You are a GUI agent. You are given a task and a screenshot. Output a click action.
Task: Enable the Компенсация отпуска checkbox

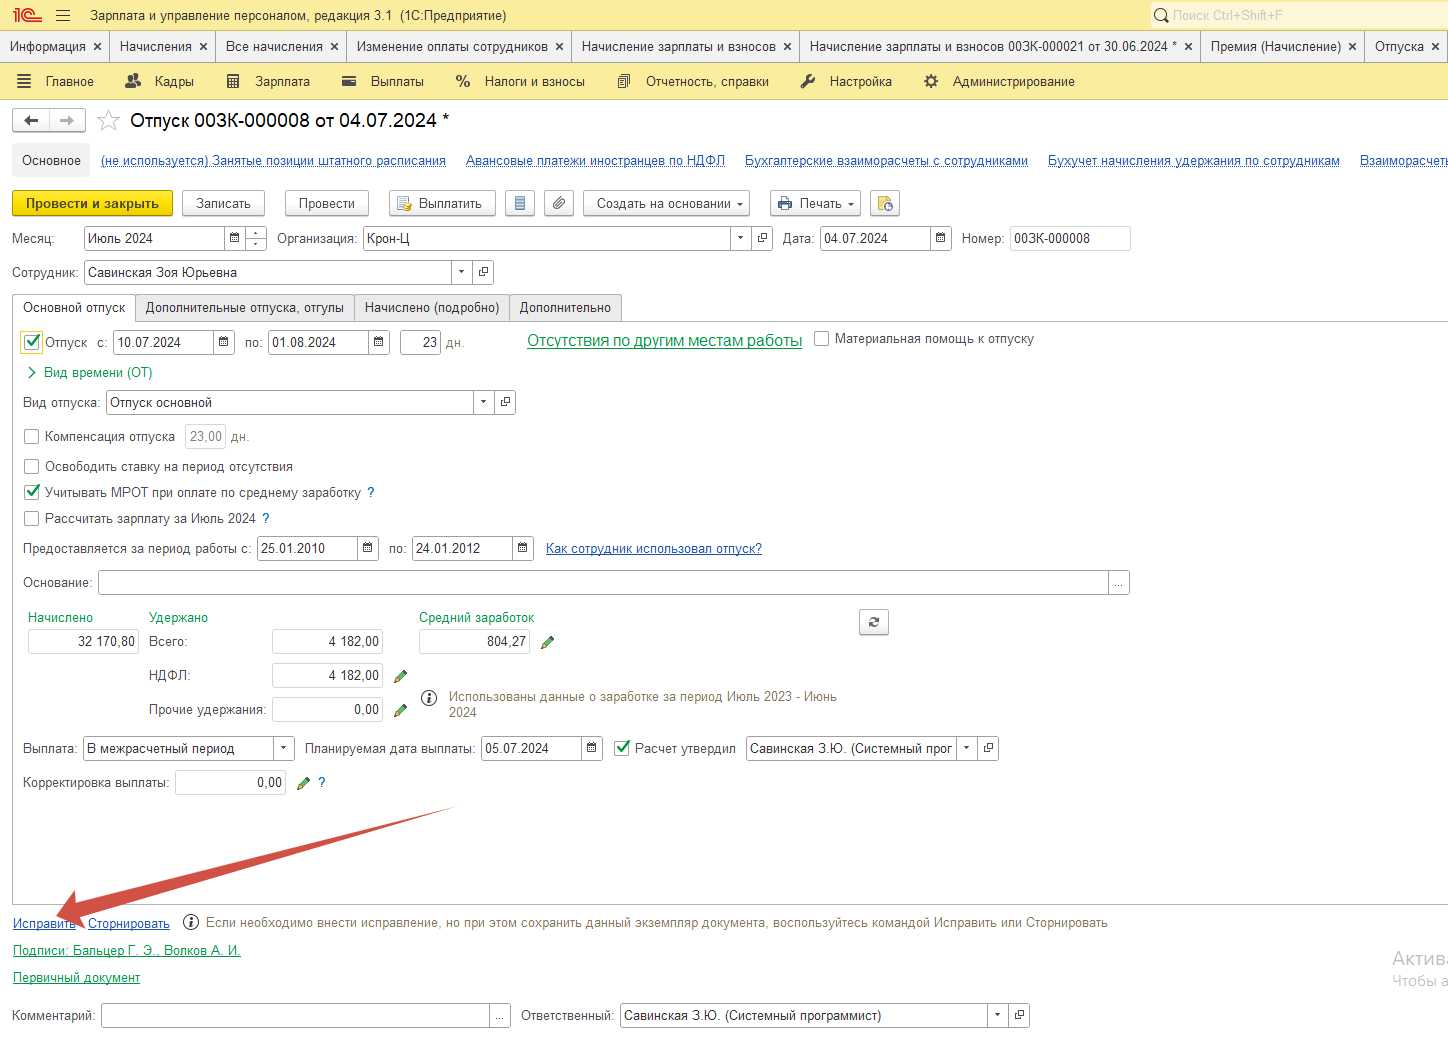click(x=32, y=436)
